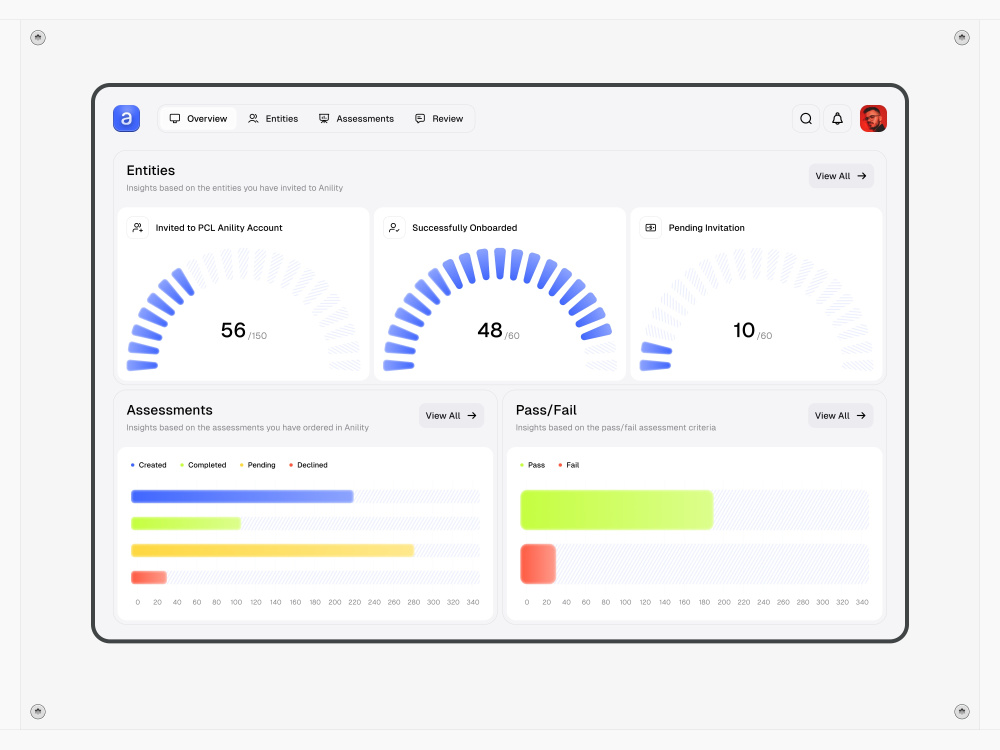Click the green Completed bar in Assessments

point(186,524)
